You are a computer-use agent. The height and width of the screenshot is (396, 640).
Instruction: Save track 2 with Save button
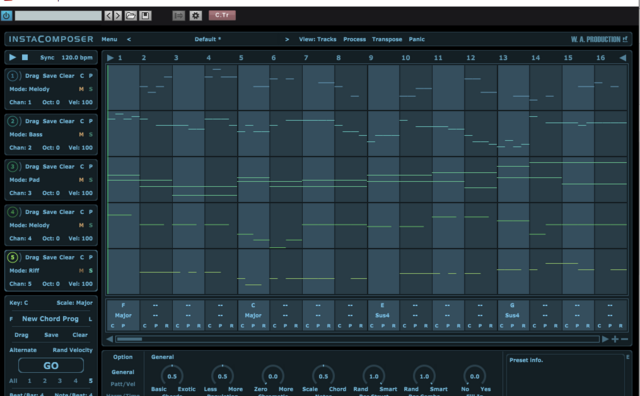point(50,121)
